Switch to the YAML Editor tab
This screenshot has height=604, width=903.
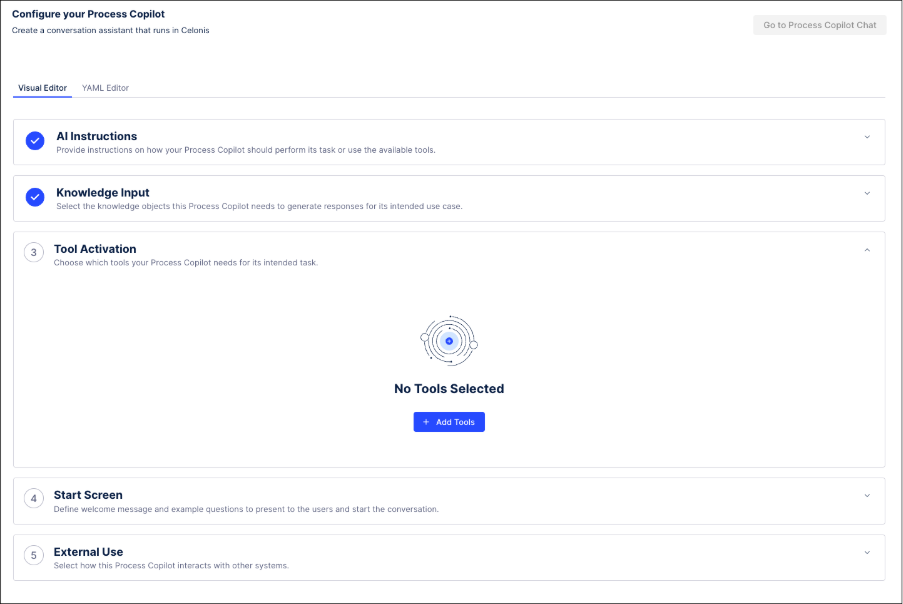[x=105, y=88]
